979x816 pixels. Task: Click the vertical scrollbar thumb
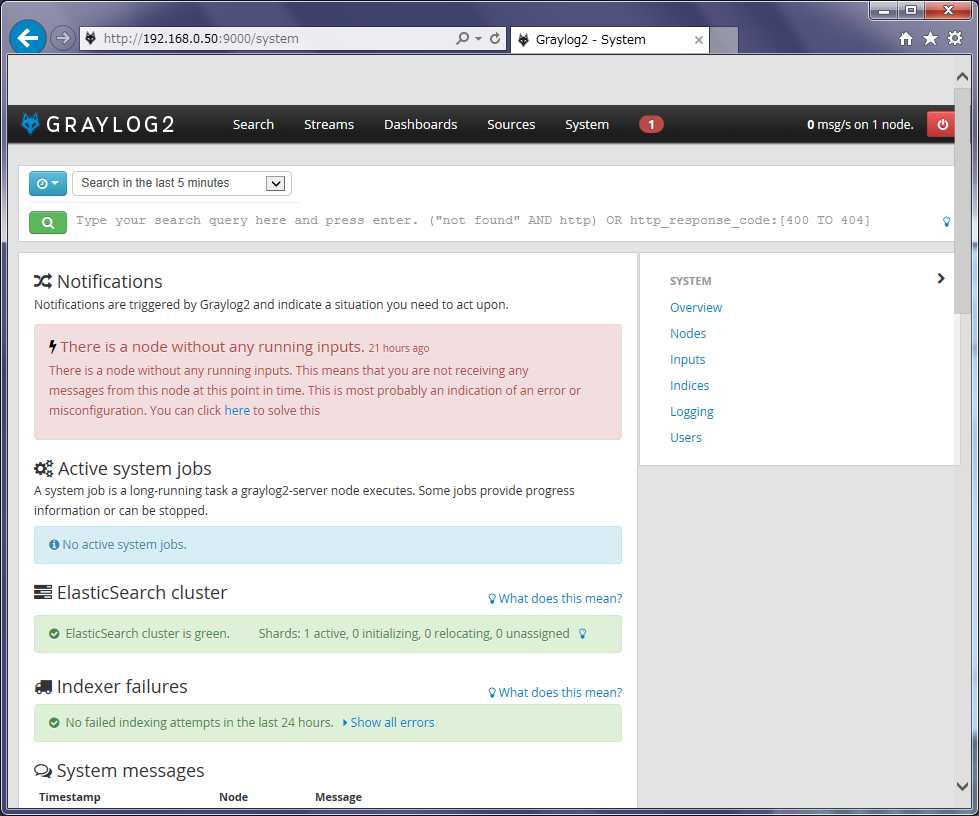coord(962,200)
